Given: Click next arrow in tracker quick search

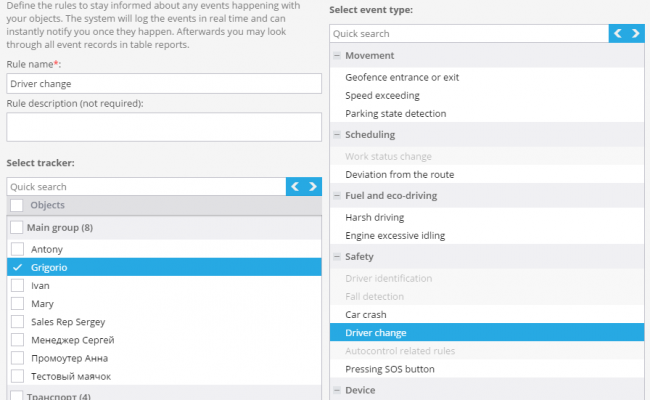Looking at the screenshot, I should 313,187.
